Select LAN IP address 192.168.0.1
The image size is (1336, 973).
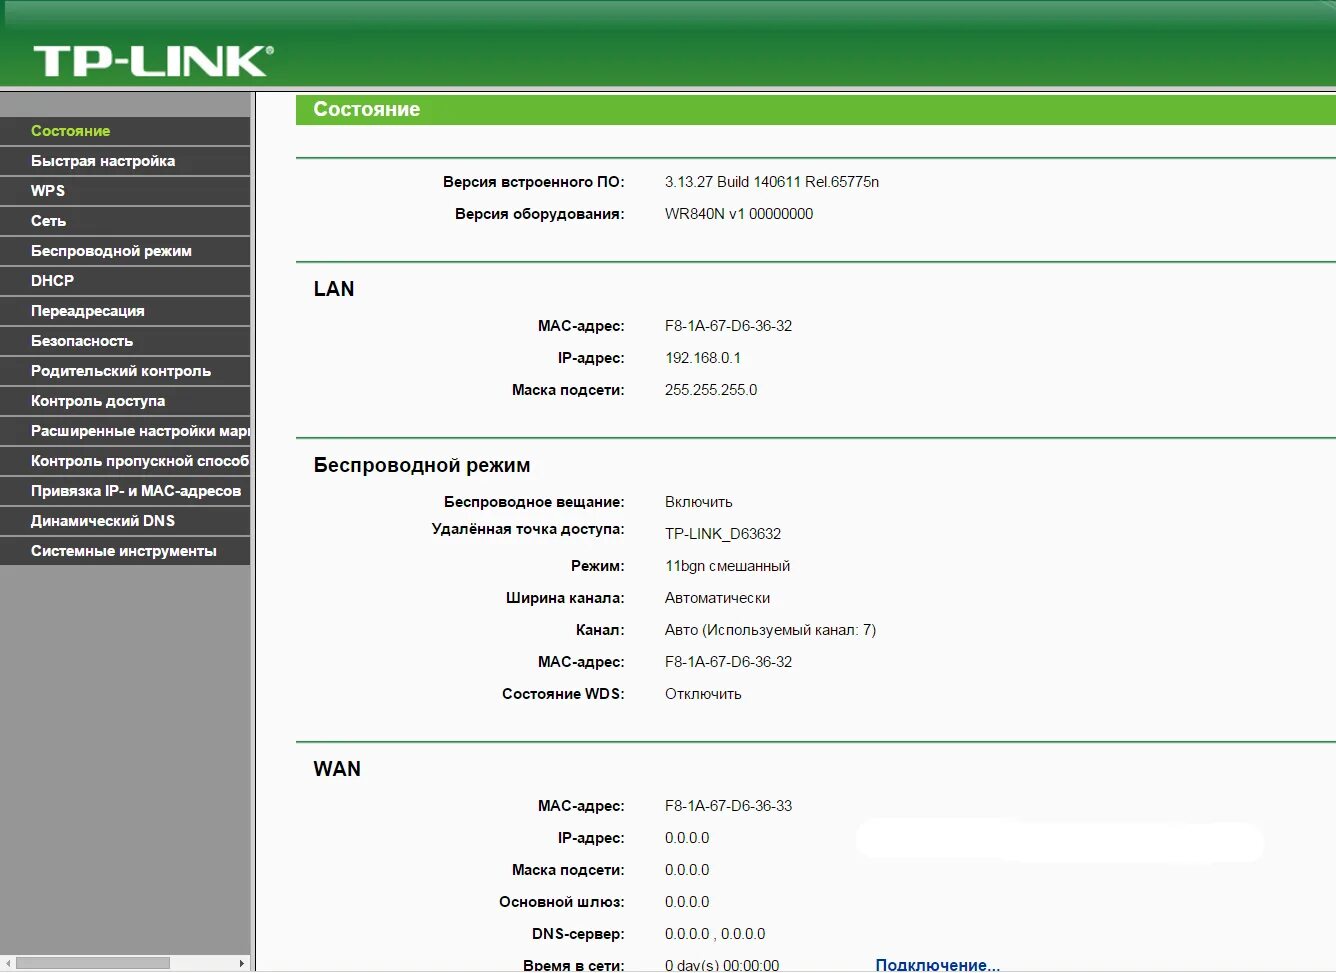click(x=703, y=358)
